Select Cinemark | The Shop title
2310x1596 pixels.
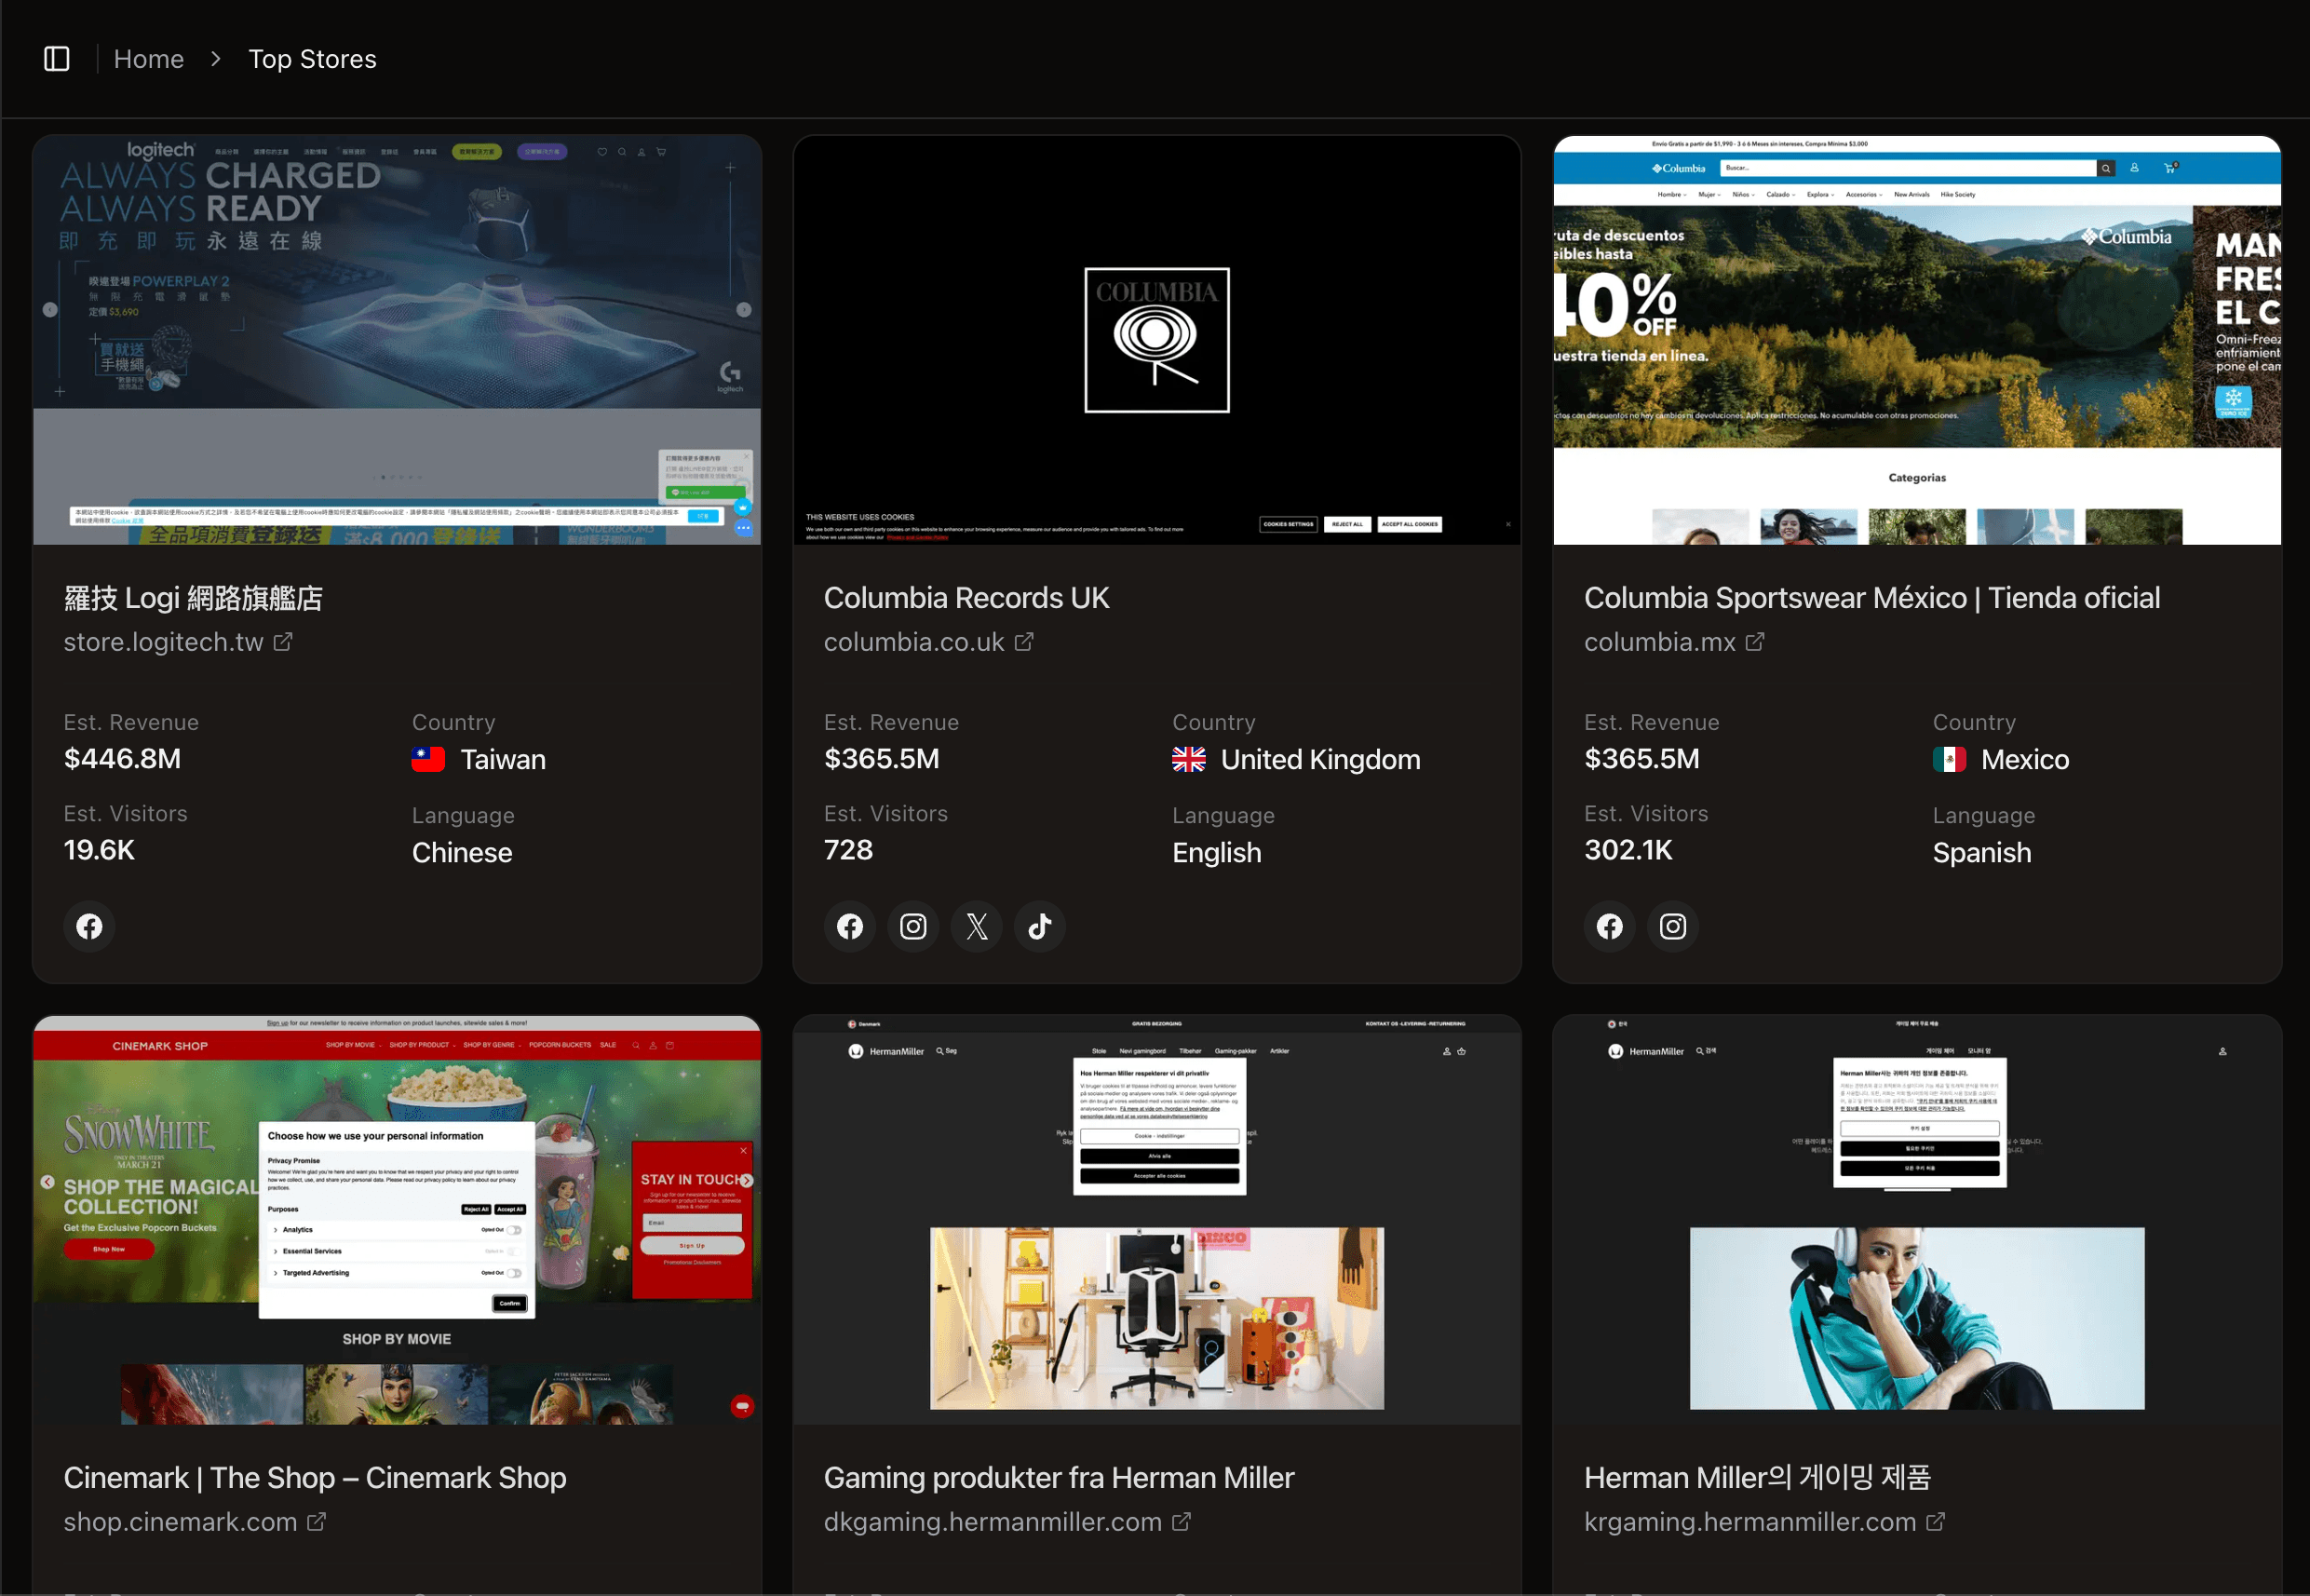click(315, 1478)
